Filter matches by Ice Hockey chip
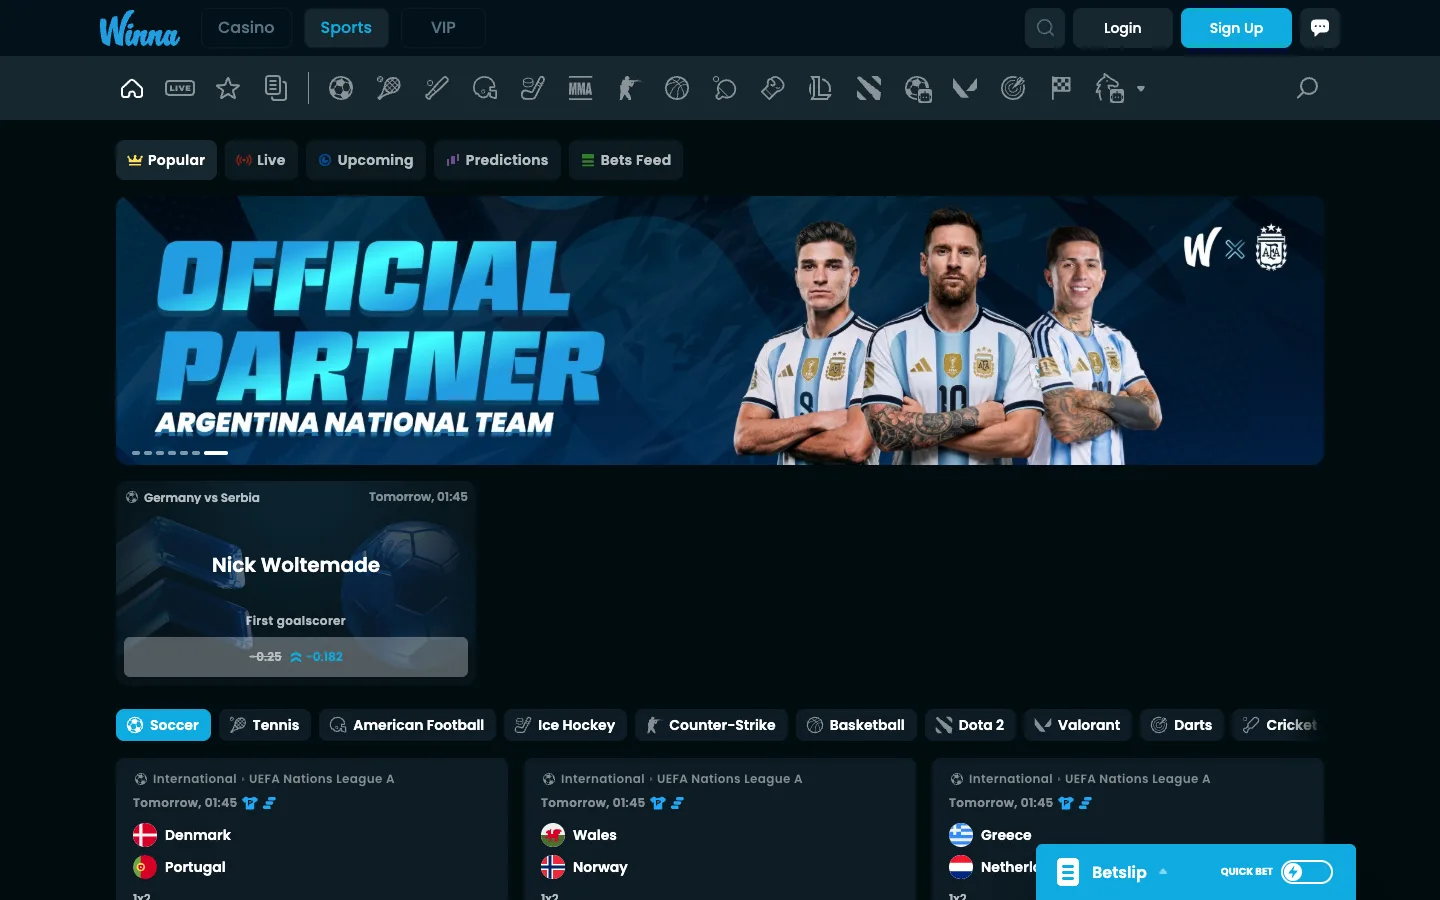Screen dimensions: 1440x900 (566, 725)
